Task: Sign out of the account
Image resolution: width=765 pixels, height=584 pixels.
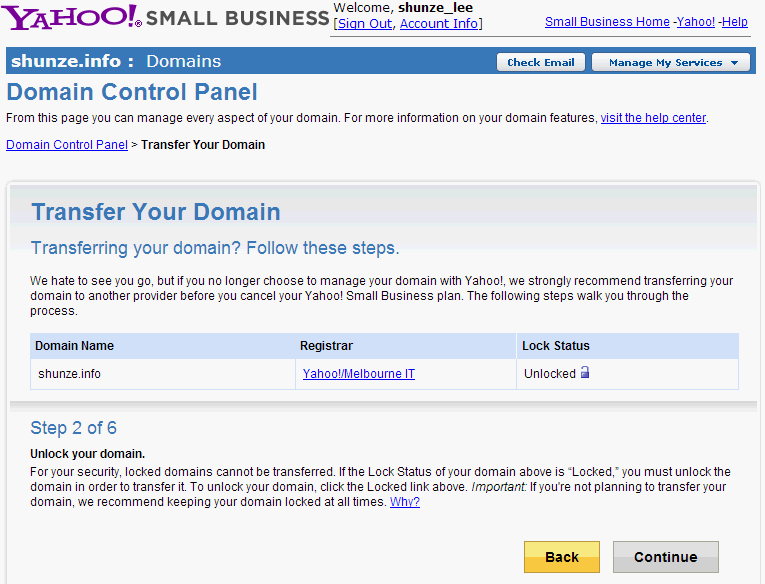Action: (x=365, y=23)
